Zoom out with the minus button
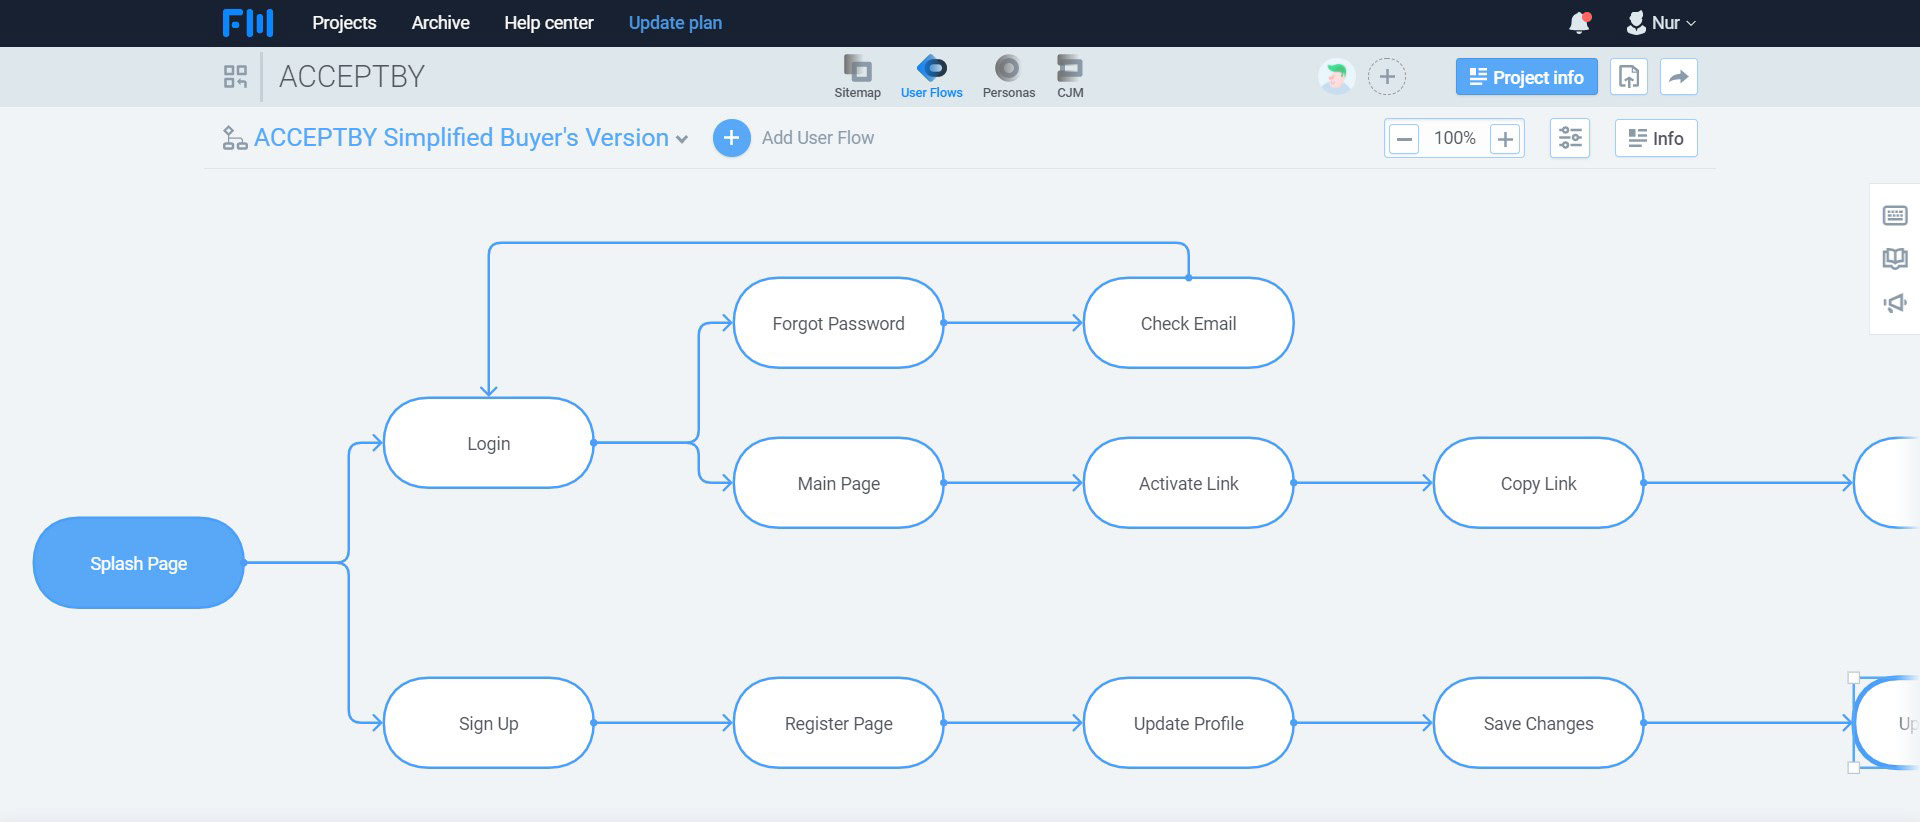The width and height of the screenshot is (1920, 822). click(x=1404, y=139)
